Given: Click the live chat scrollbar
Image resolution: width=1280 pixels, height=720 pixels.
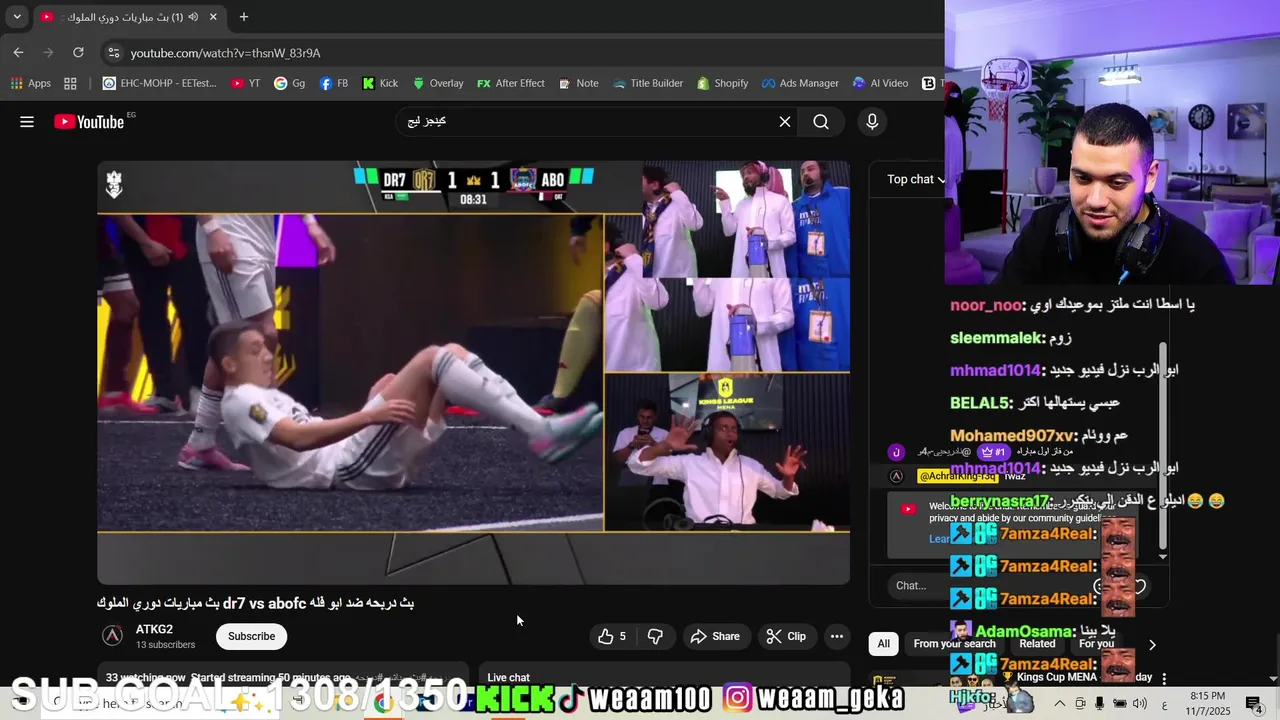Looking at the screenshot, I should [x=1163, y=445].
